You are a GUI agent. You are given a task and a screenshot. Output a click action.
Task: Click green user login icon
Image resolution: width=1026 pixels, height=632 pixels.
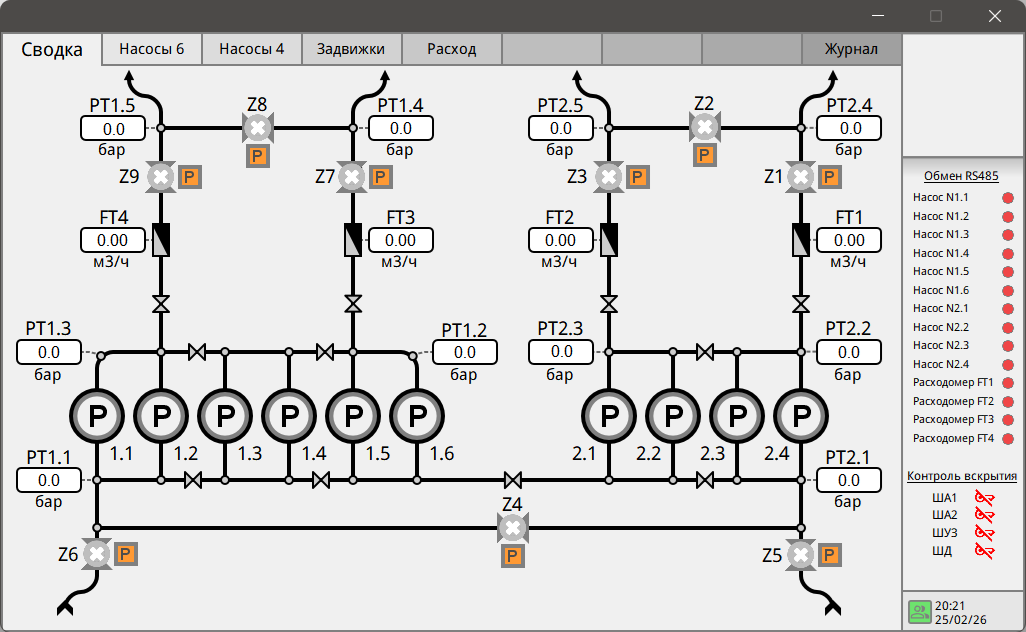click(x=919, y=612)
